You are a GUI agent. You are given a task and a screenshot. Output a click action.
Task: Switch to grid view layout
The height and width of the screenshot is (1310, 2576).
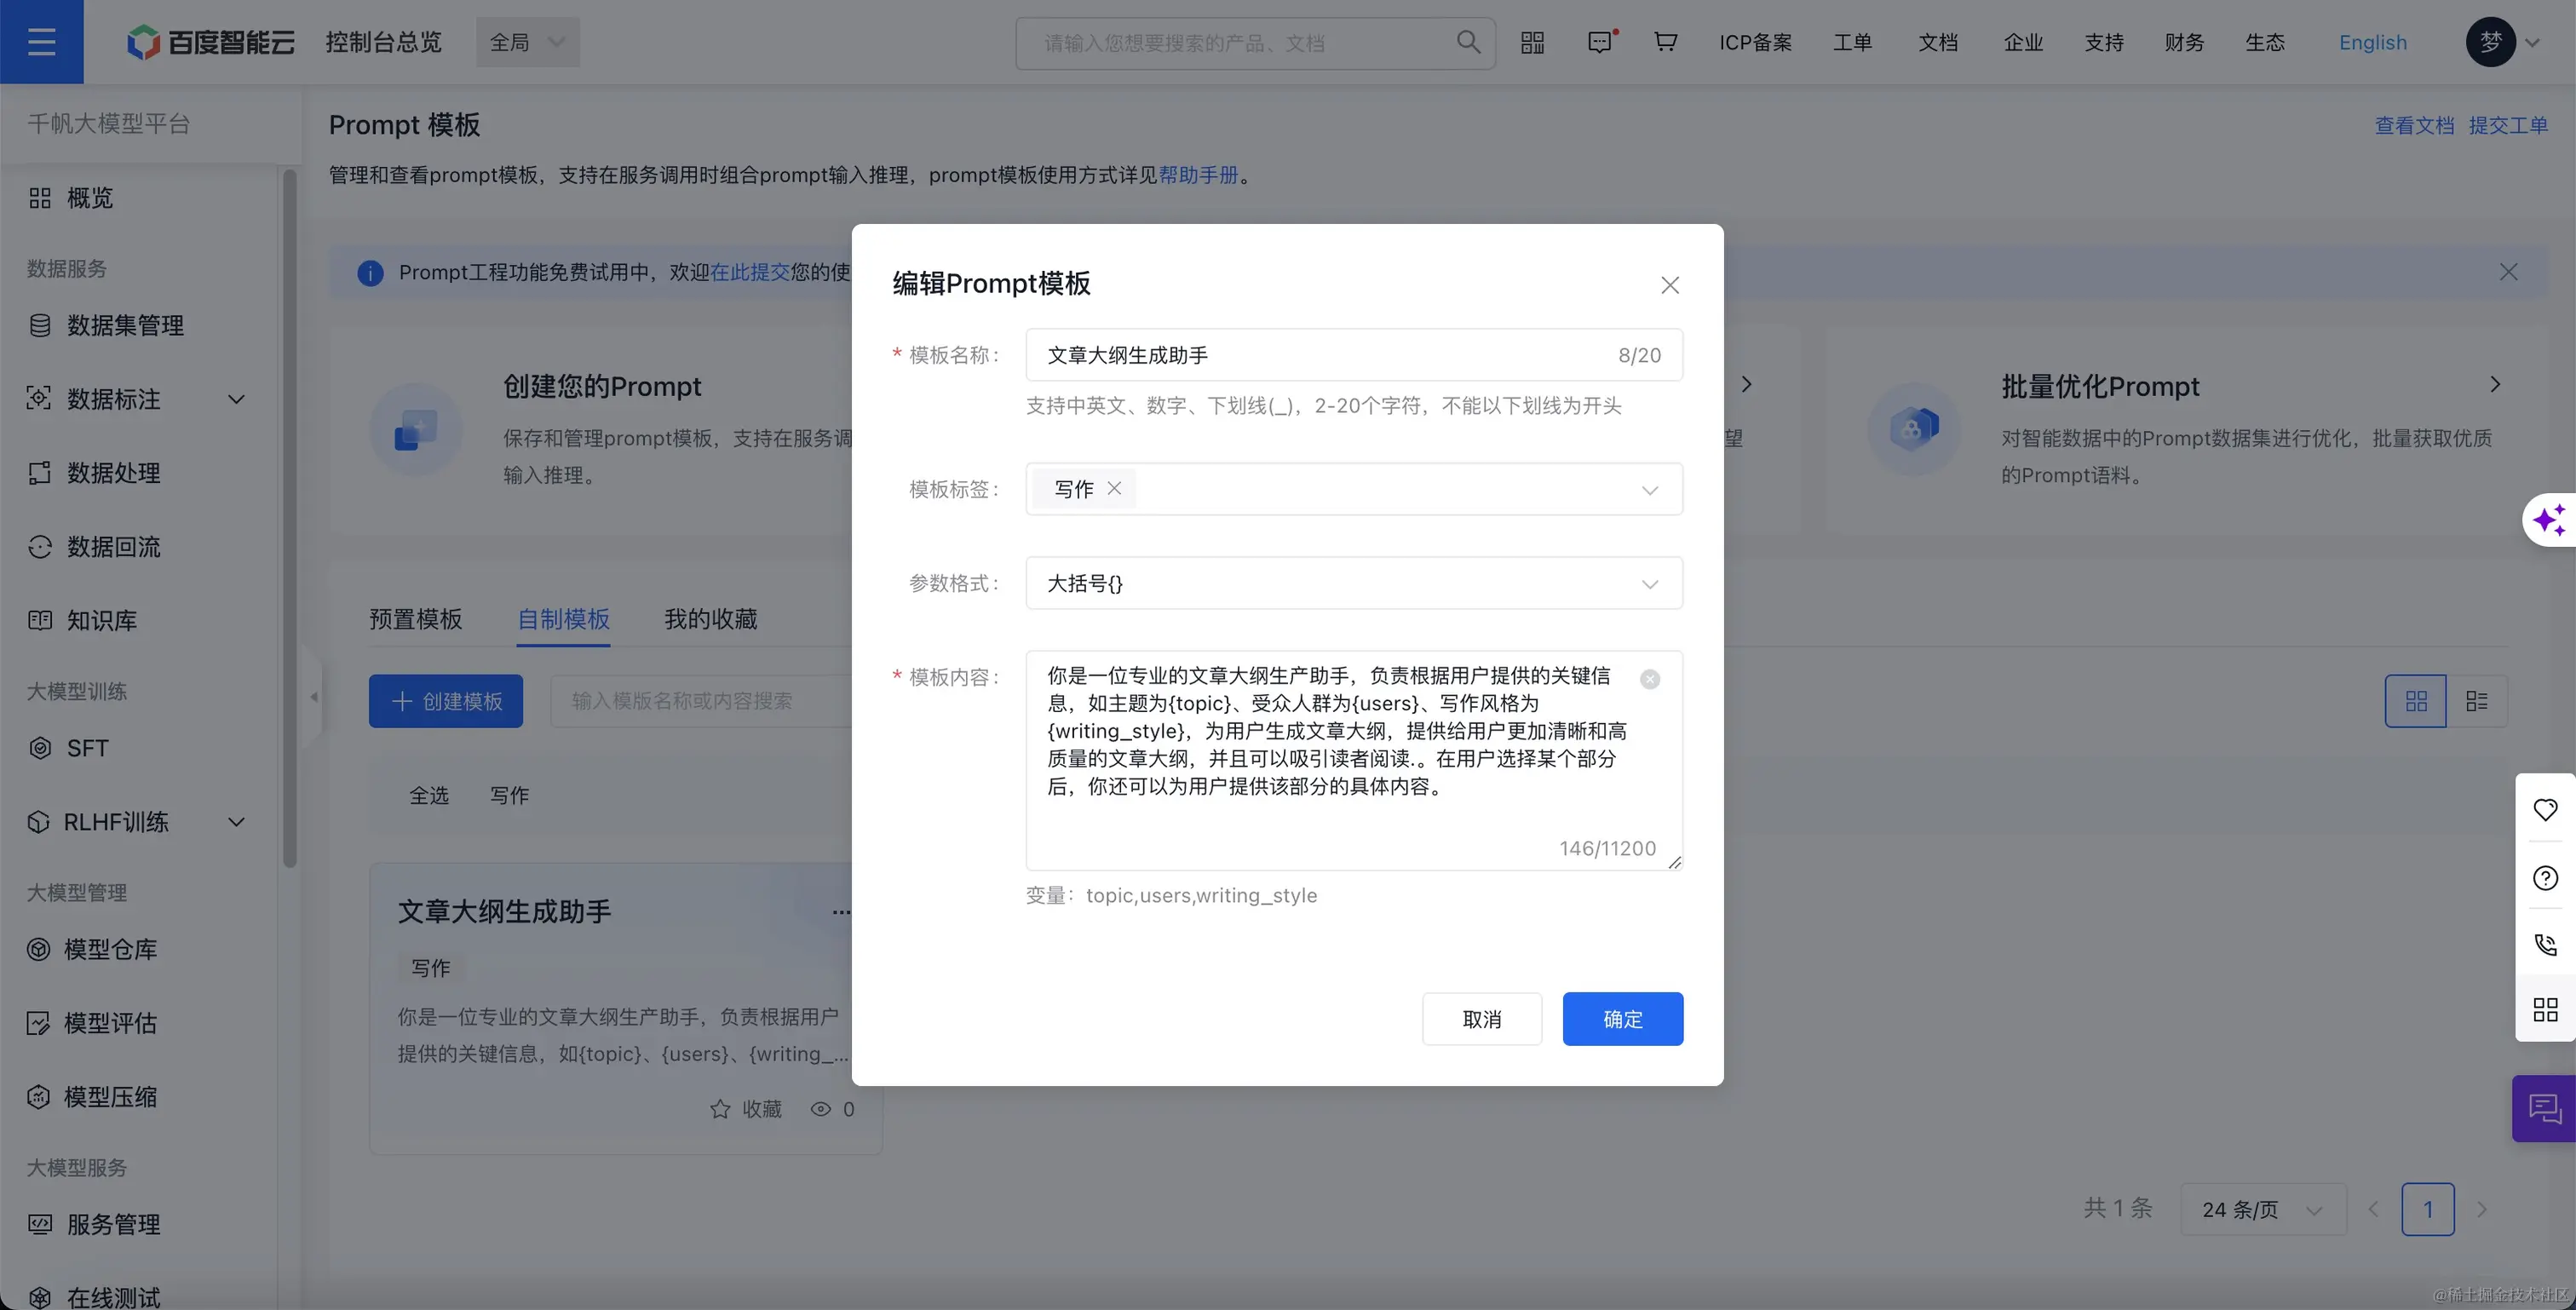2415,701
